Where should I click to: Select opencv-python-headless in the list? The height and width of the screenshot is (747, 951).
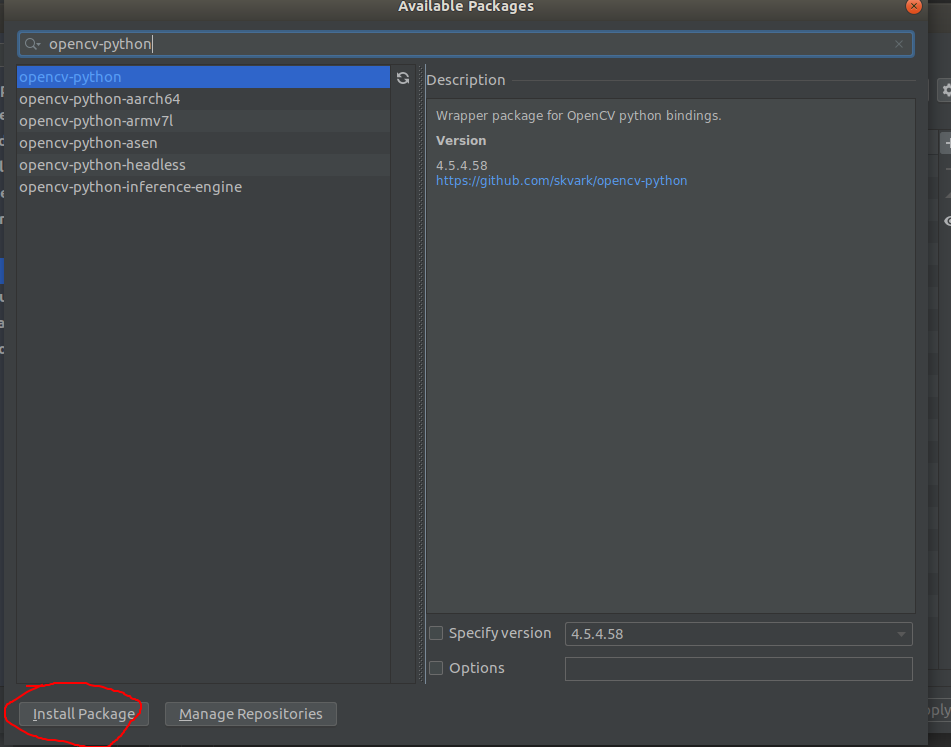pyautogui.click(x=203, y=165)
